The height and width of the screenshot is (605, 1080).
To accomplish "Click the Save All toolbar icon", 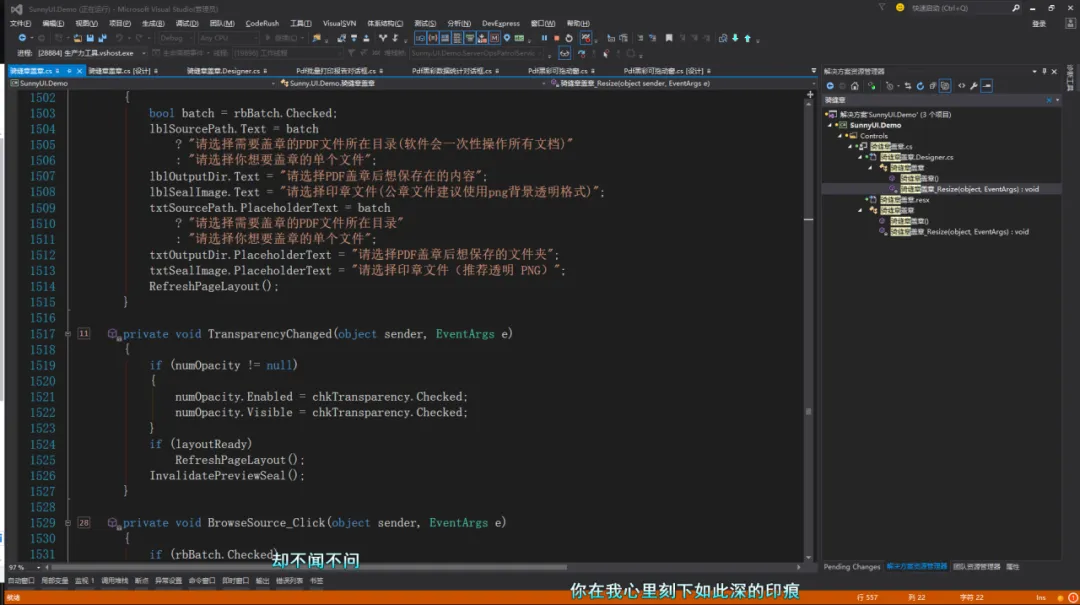I will [x=103, y=38].
